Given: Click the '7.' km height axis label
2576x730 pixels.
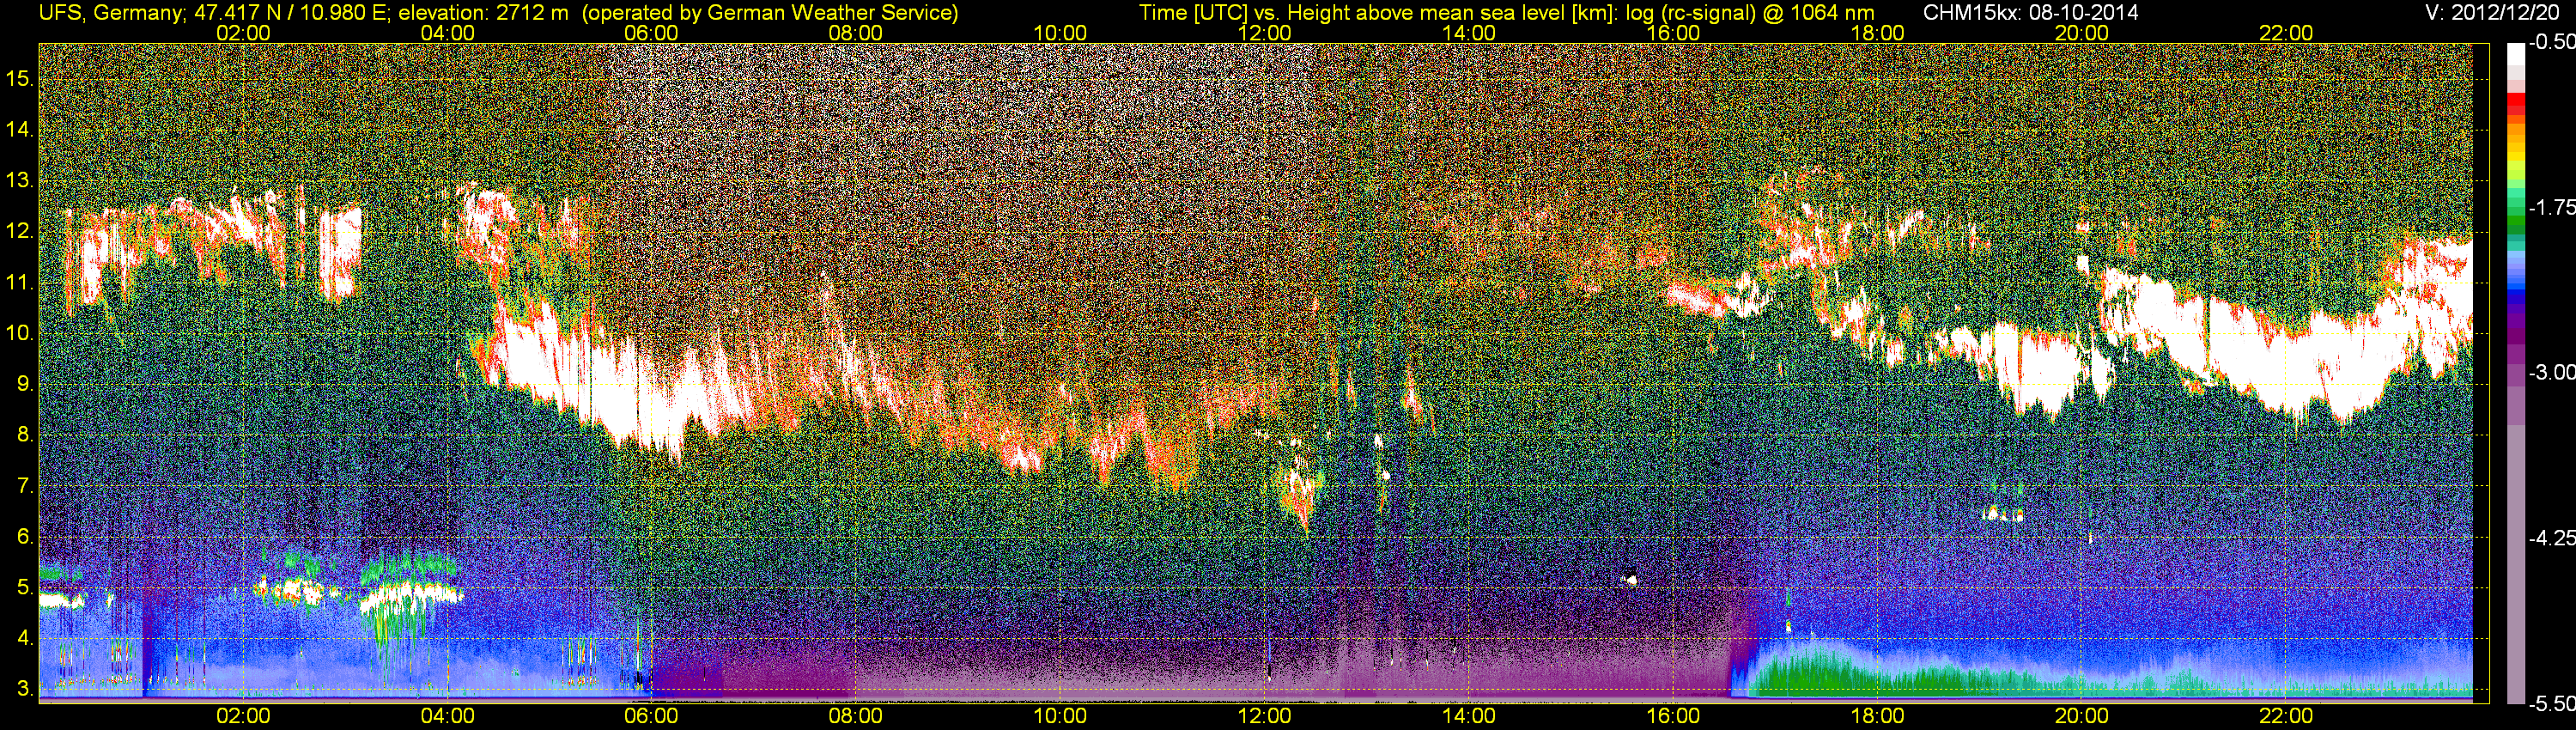Looking at the screenshot, I should (26, 486).
